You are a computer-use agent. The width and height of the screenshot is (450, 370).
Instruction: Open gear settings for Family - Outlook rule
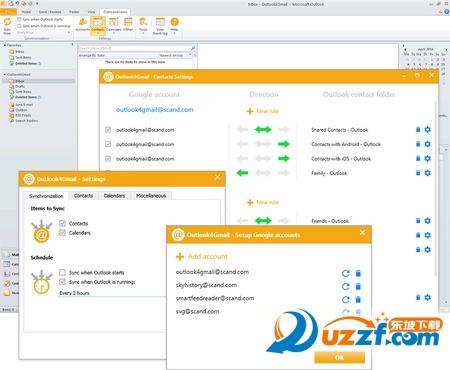[x=428, y=173]
